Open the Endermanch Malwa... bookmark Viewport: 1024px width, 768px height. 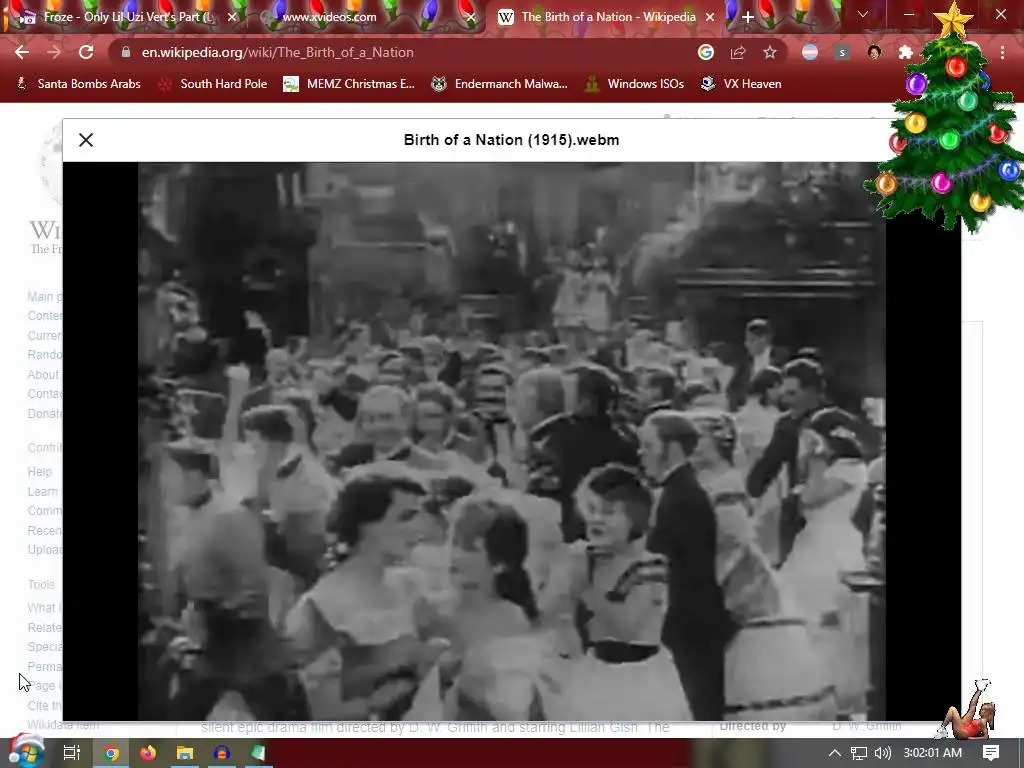(499, 84)
